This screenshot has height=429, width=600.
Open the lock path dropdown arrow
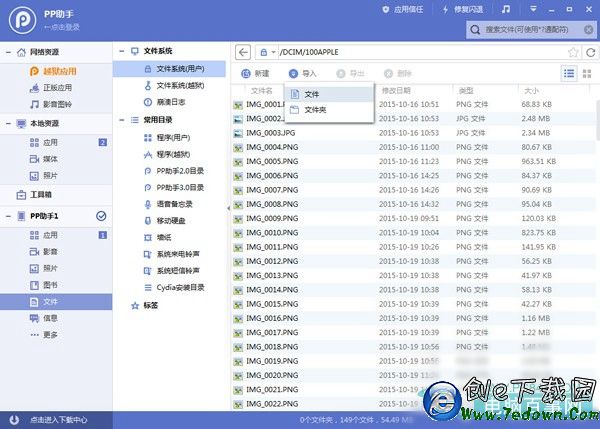point(273,52)
